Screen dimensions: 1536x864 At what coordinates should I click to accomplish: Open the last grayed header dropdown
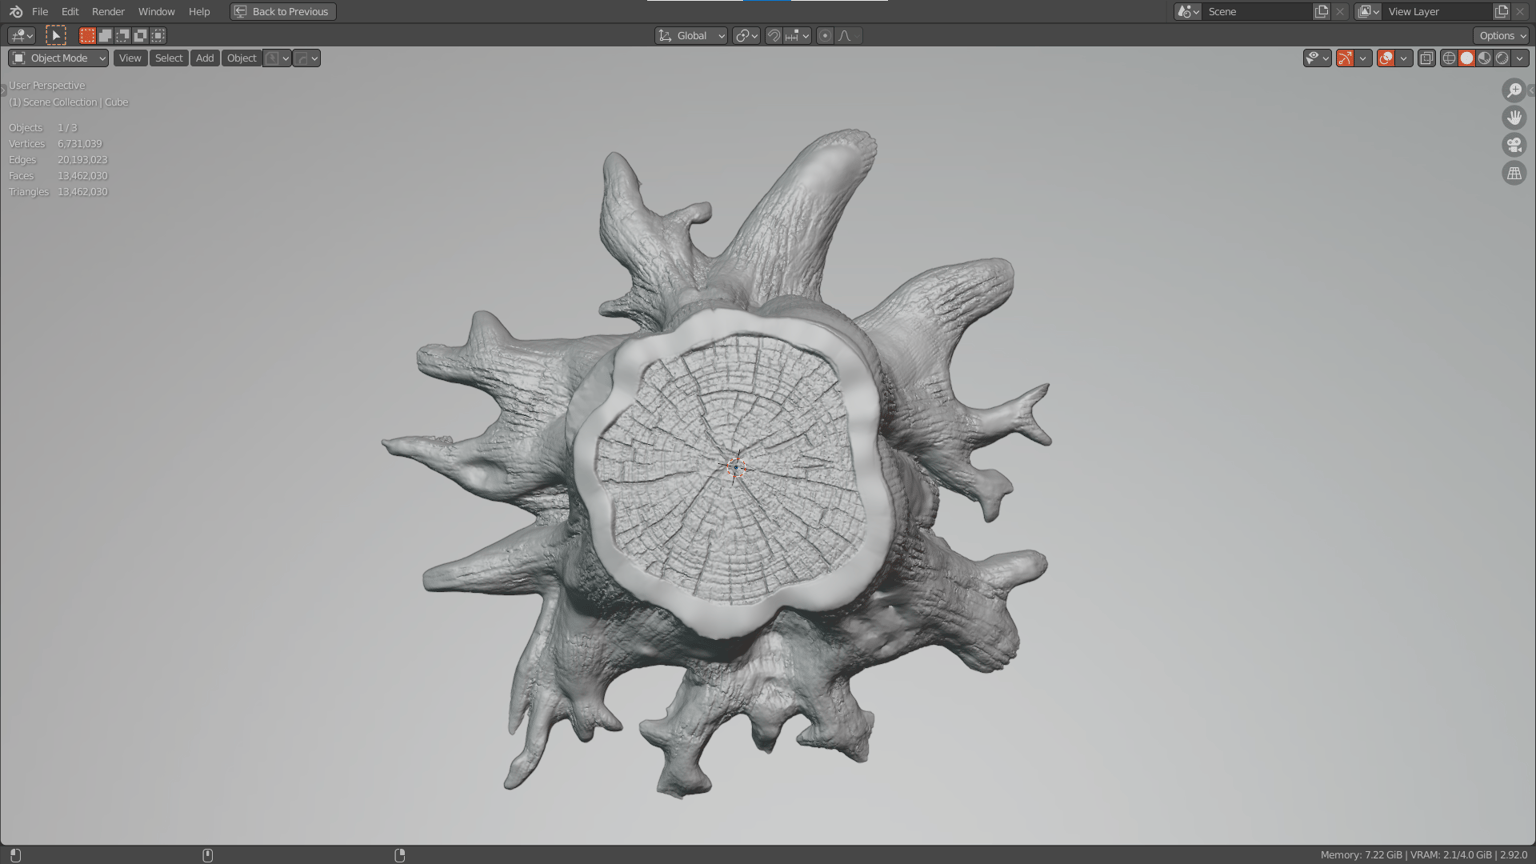click(x=307, y=58)
